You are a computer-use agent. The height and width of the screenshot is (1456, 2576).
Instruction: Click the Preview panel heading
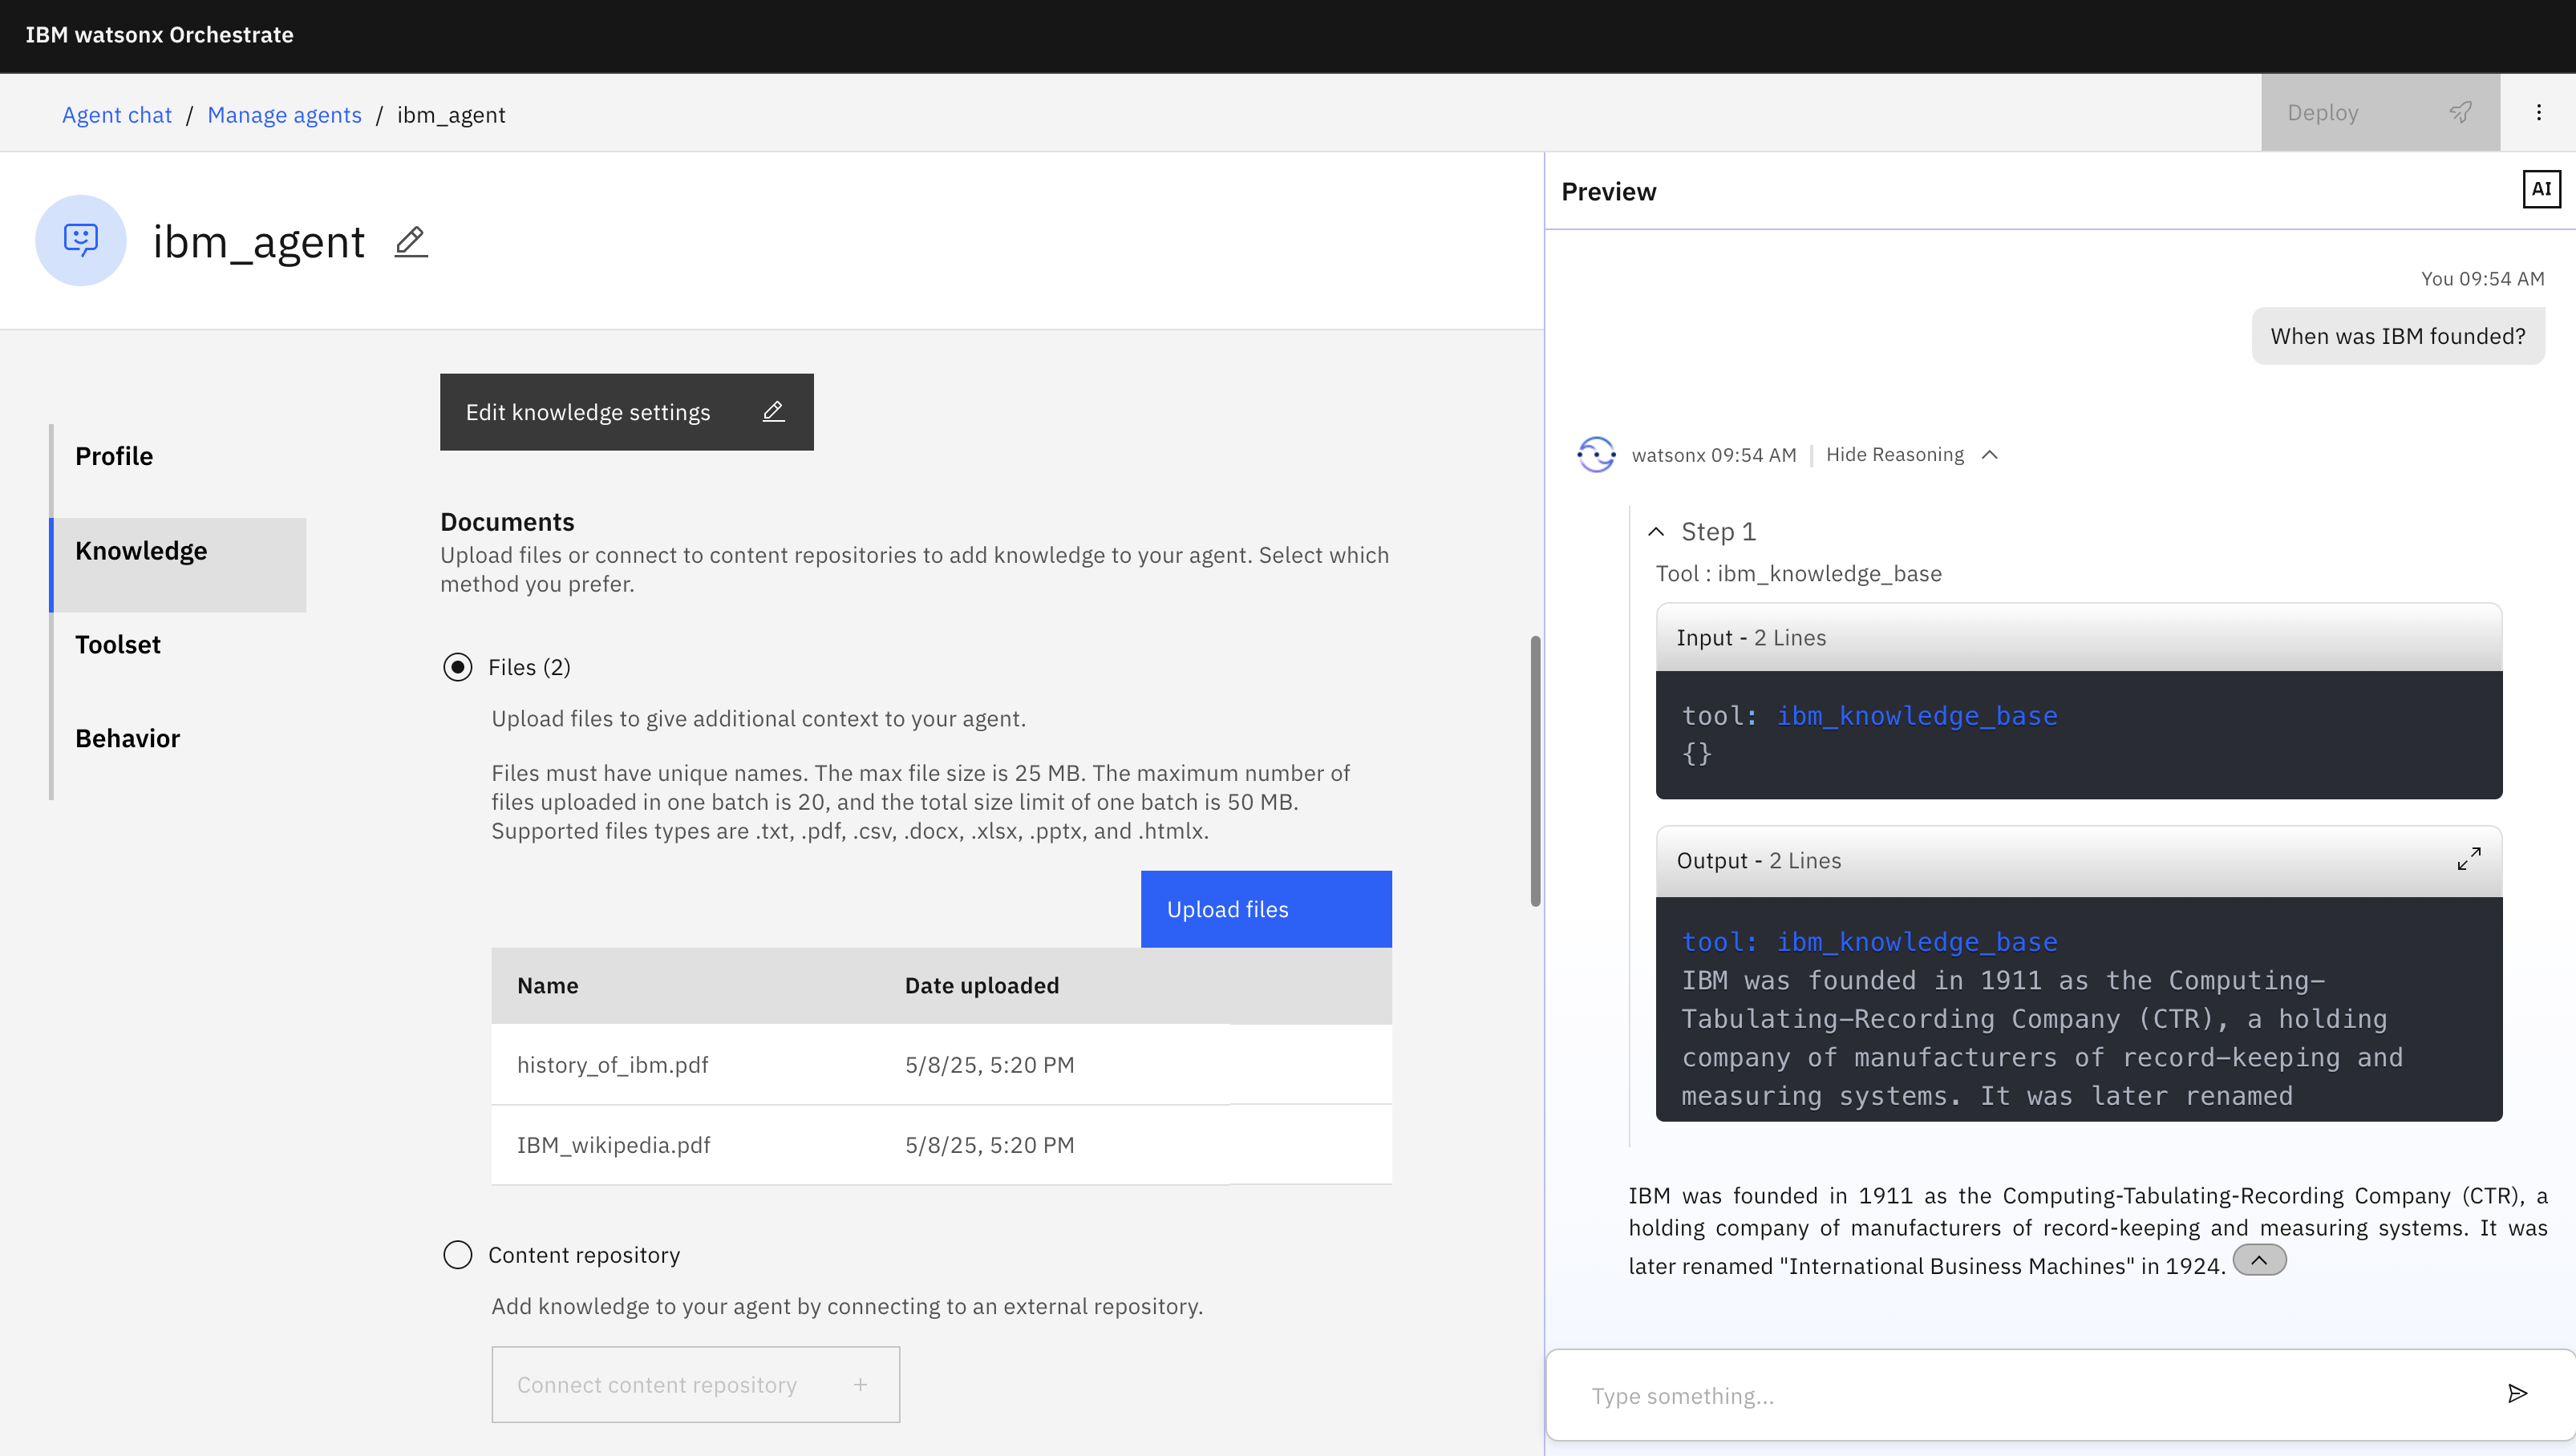point(1608,191)
